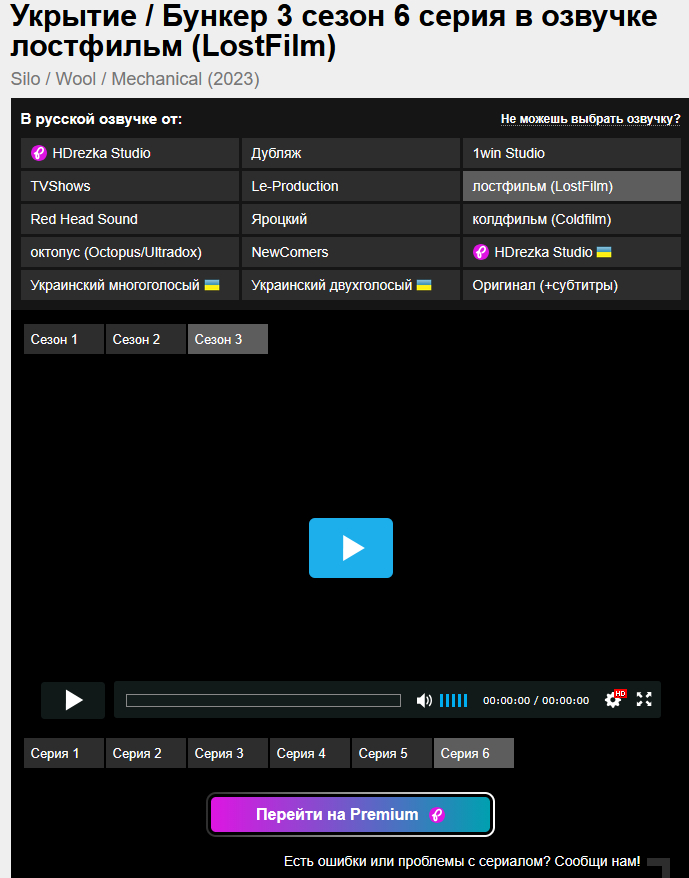The height and width of the screenshot is (878, 689).
Task: Choose колдфильм (Coldfilm) voiceover
Action: pyautogui.click(x=572, y=219)
